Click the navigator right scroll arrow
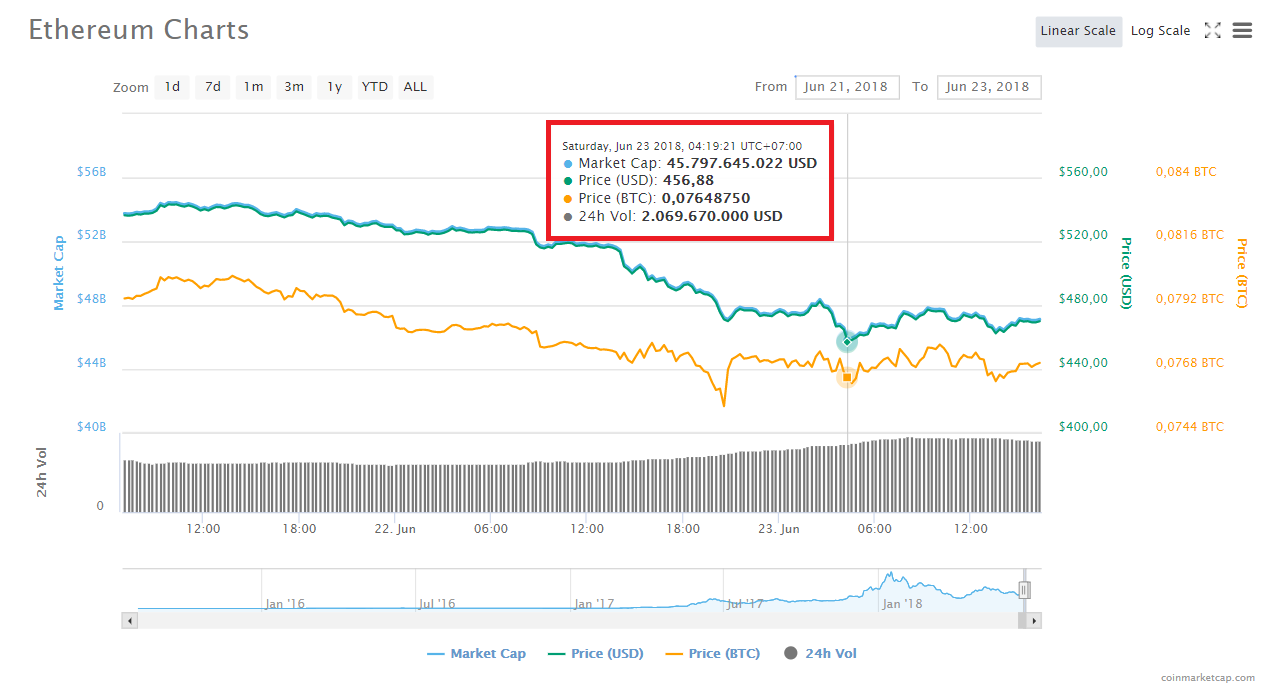Viewport: 1281px width, 696px height. coord(1034,621)
